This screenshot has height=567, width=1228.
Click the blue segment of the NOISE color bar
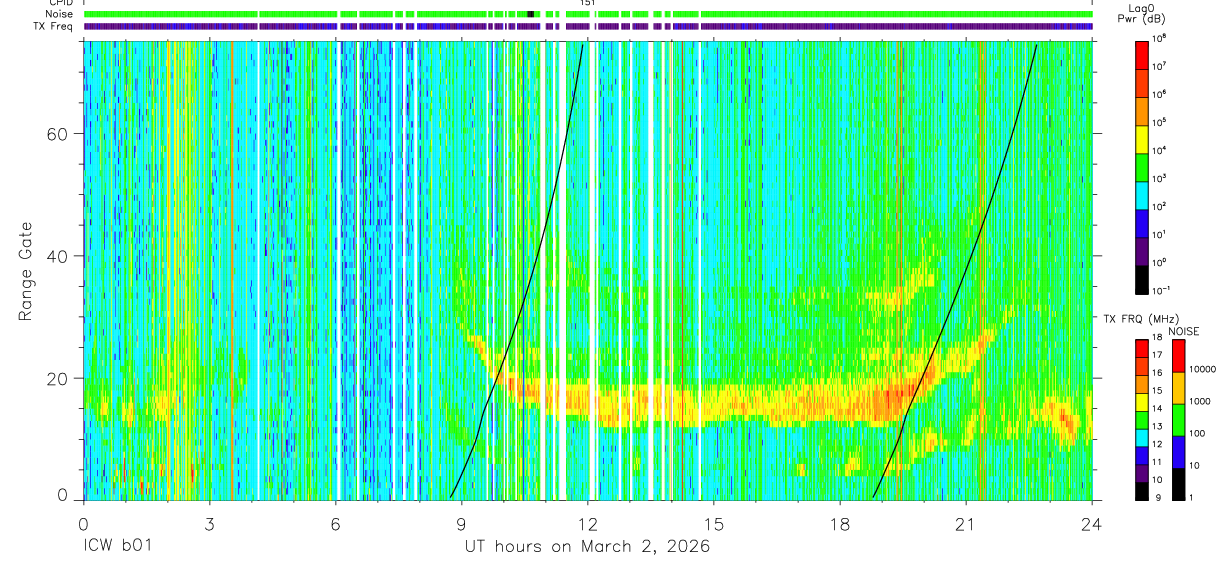click(1177, 452)
